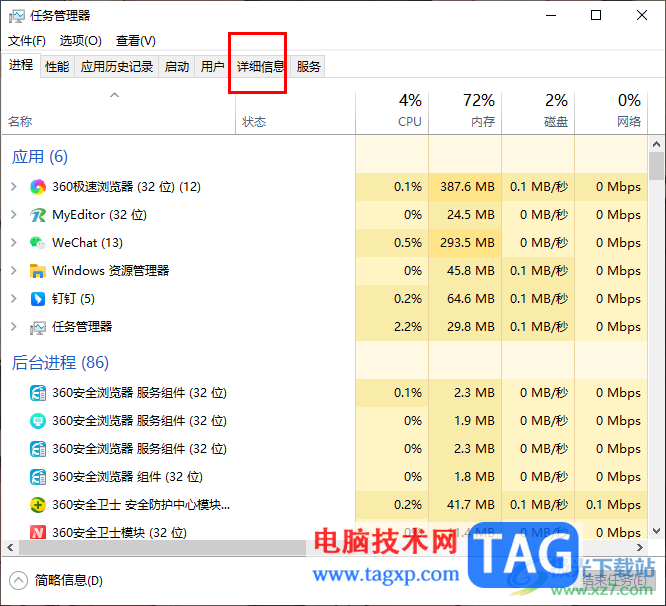Sort by the 网络 column header
This screenshot has width=666, height=606.
click(611, 113)
